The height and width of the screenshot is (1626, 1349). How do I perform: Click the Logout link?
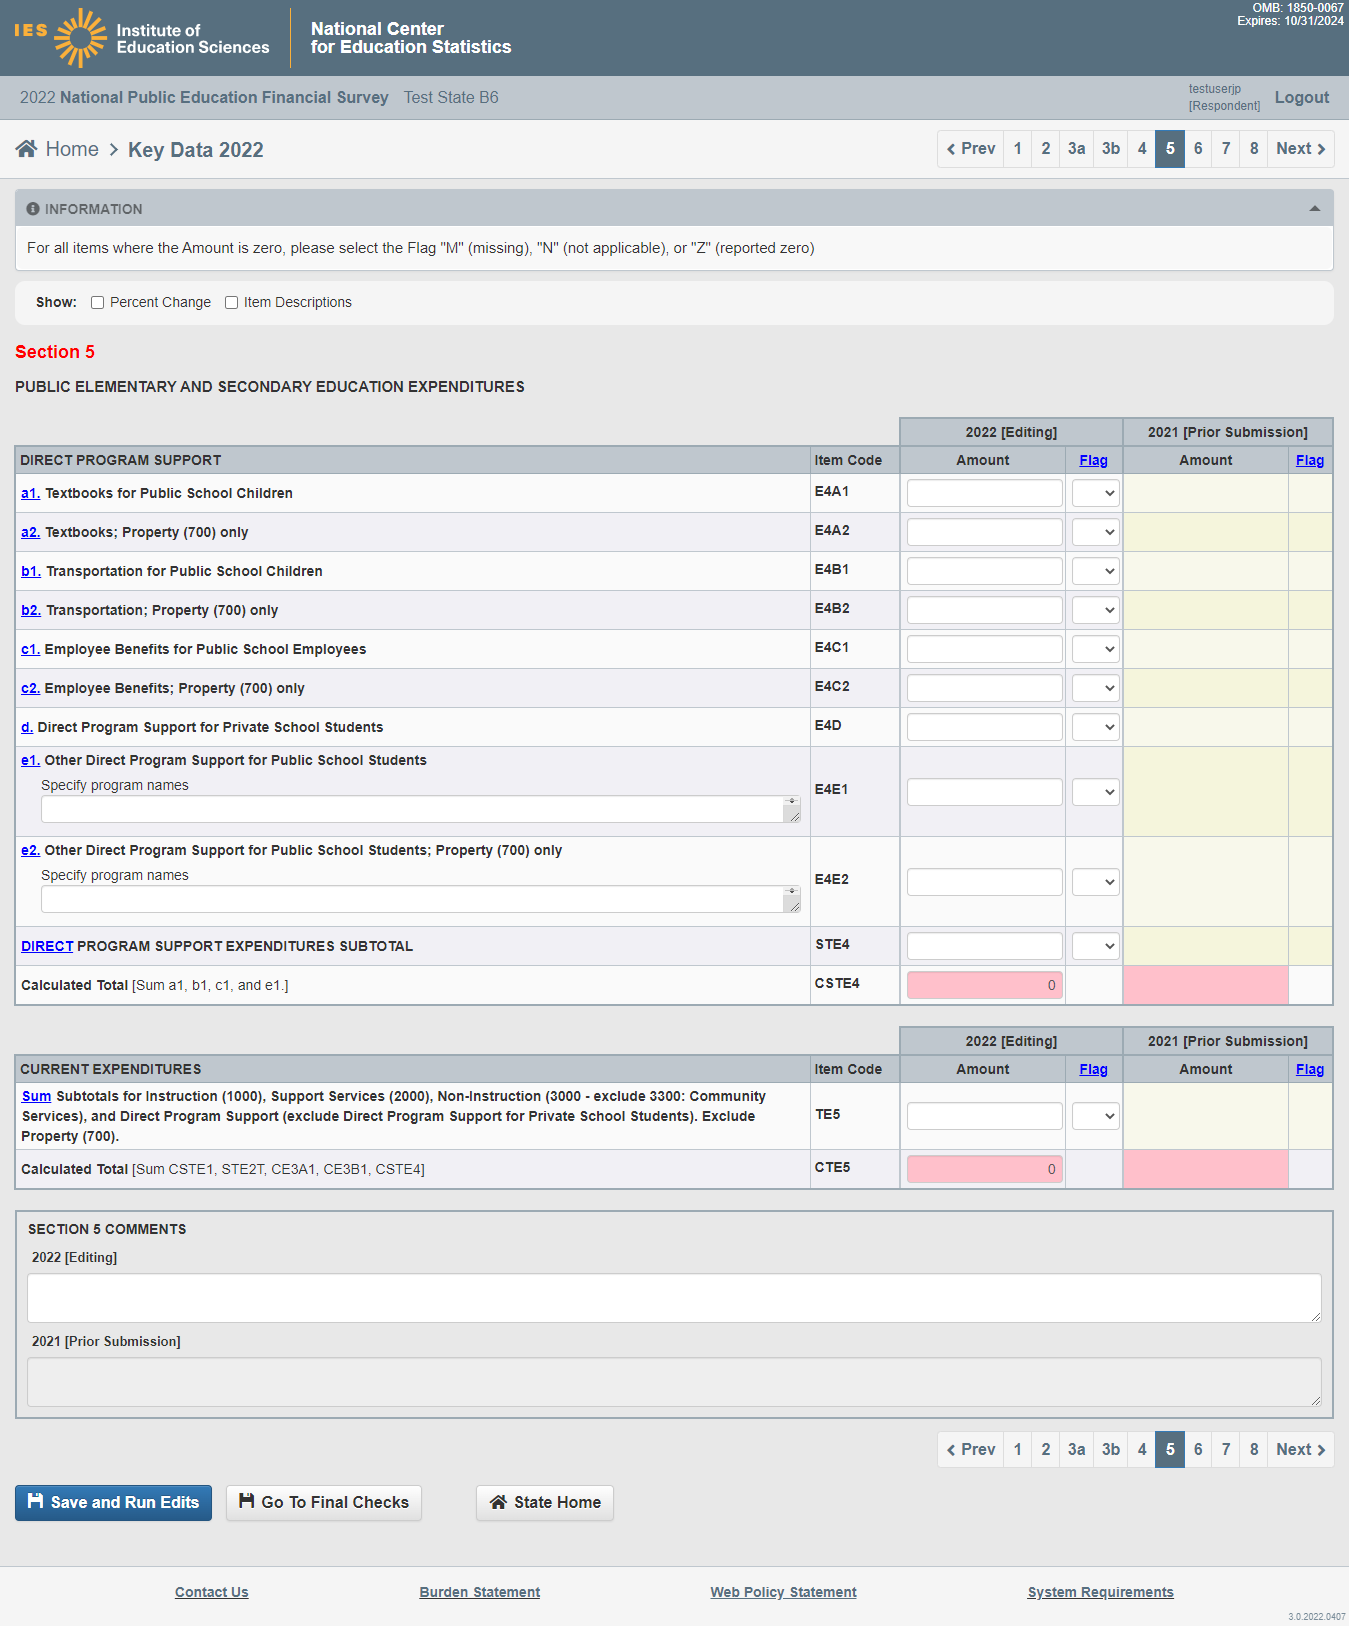coord(1301,98)
